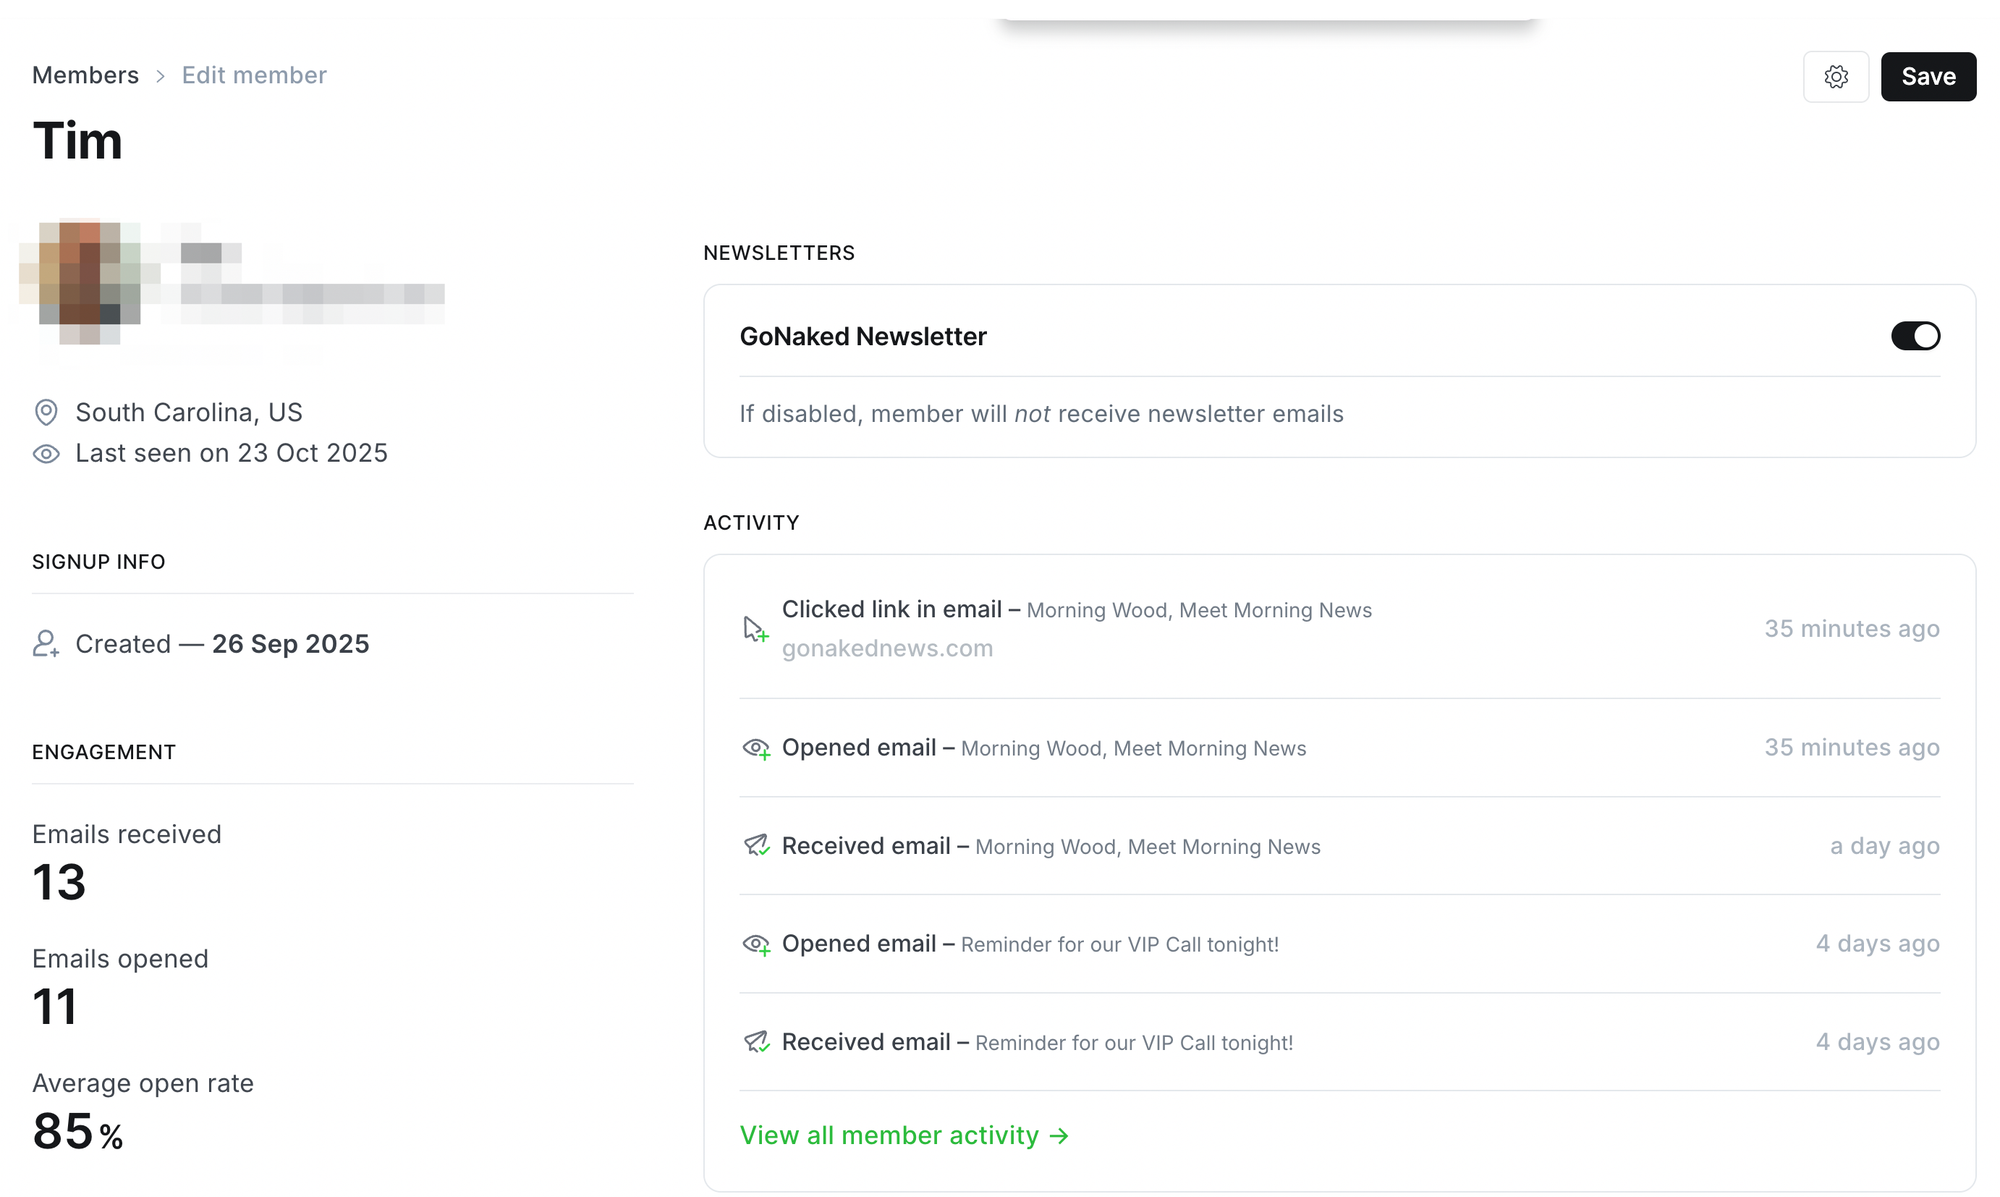Click the eye icon beside Last seen
This screenshot has height=1197, width=2000.
tap(46, 454)
